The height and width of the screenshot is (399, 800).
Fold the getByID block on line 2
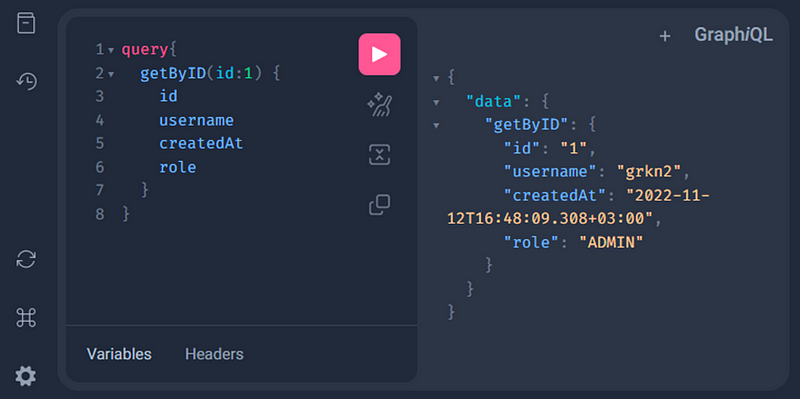point(111,74)
